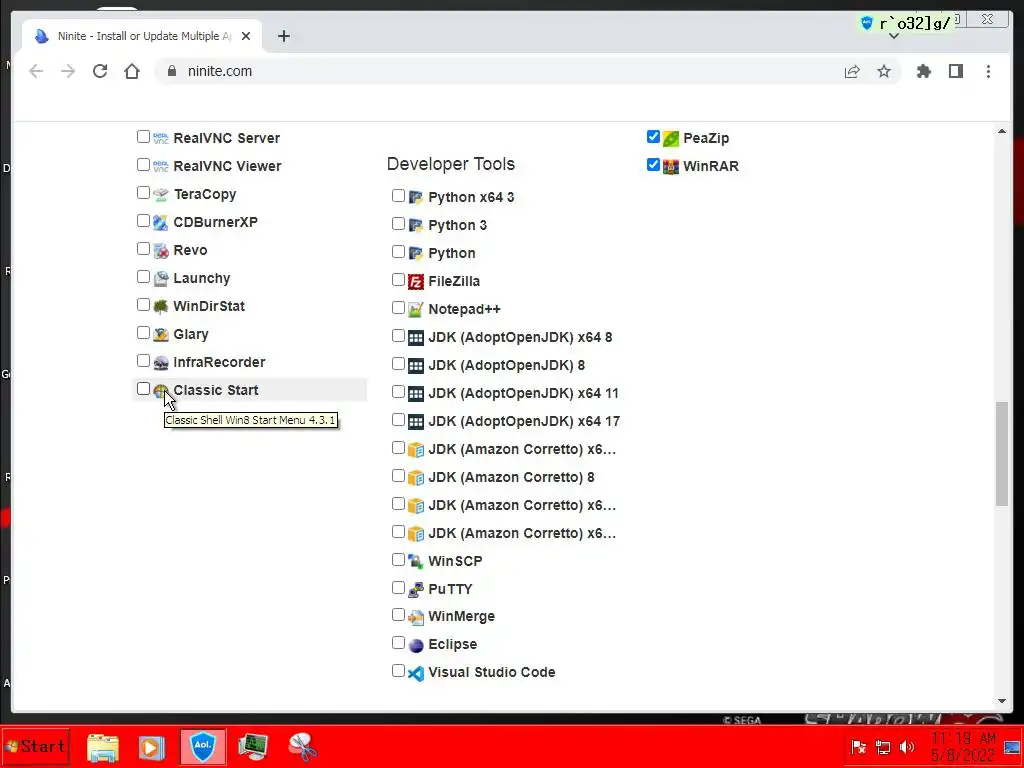1024x768 pixels.
Task: Open a new browser tab
Action: point(283,36)
